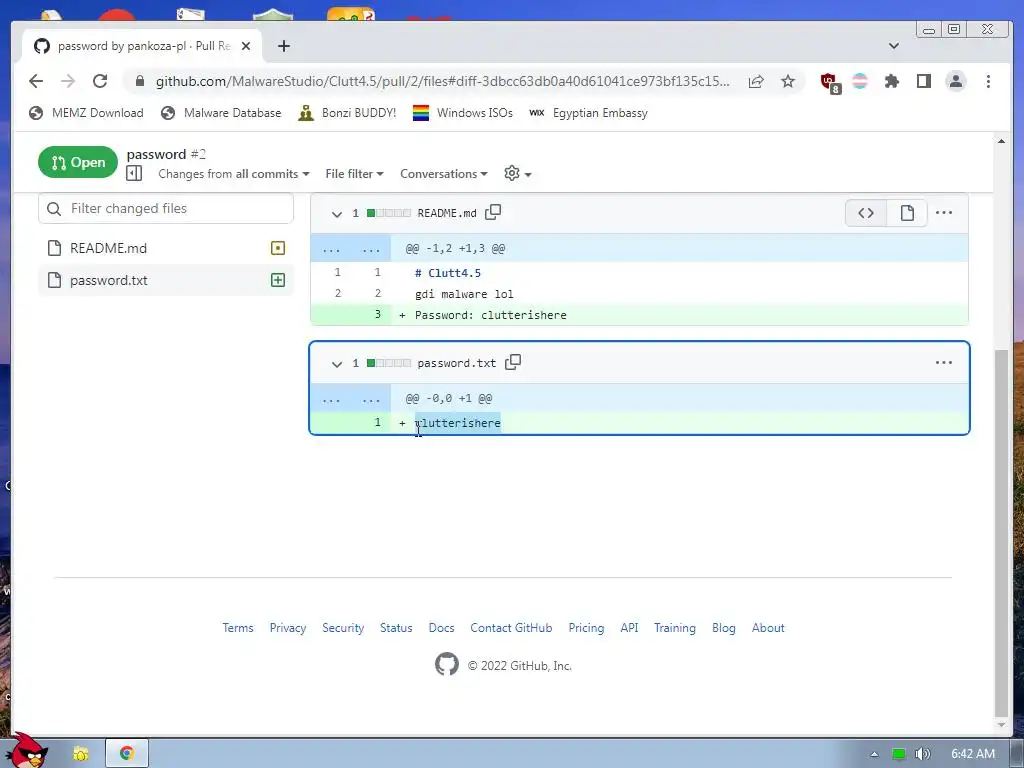This screenshot has height=768, width=1024.
Task: Click the highlighted 'clutterishere' line in password.txt
Action: tap(639, 423)
